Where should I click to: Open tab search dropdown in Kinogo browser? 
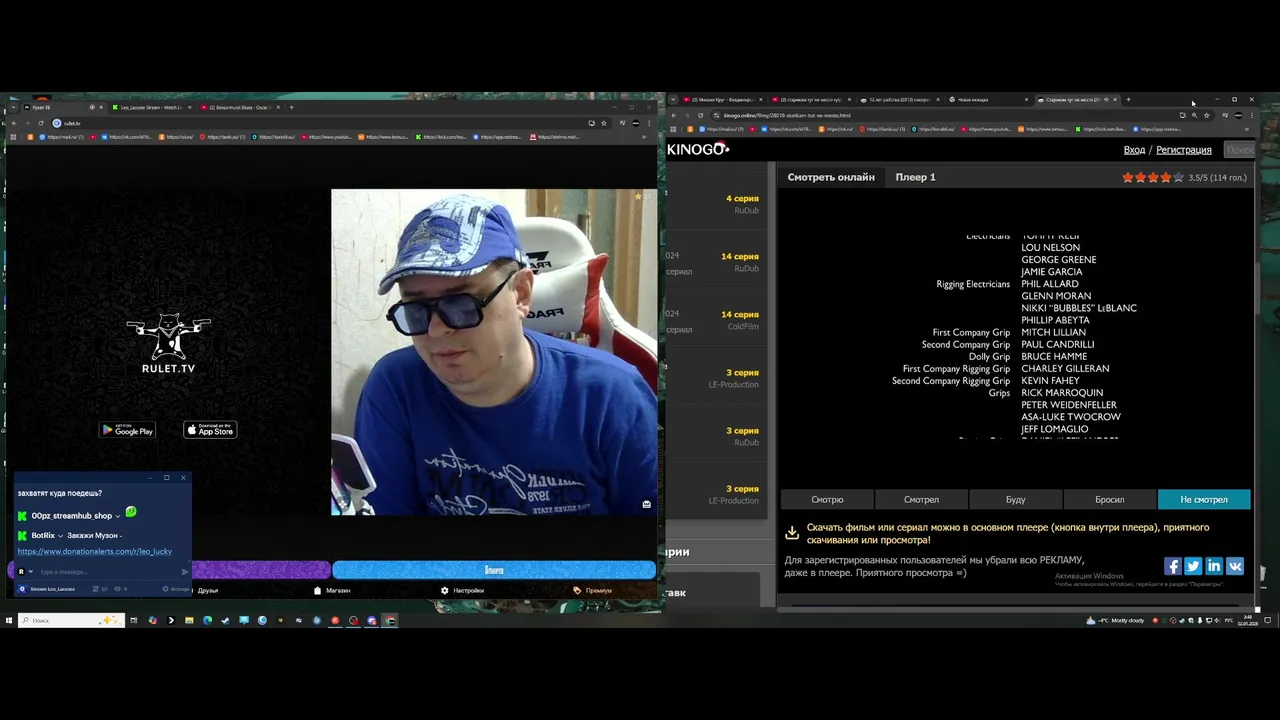click(673, 100)
